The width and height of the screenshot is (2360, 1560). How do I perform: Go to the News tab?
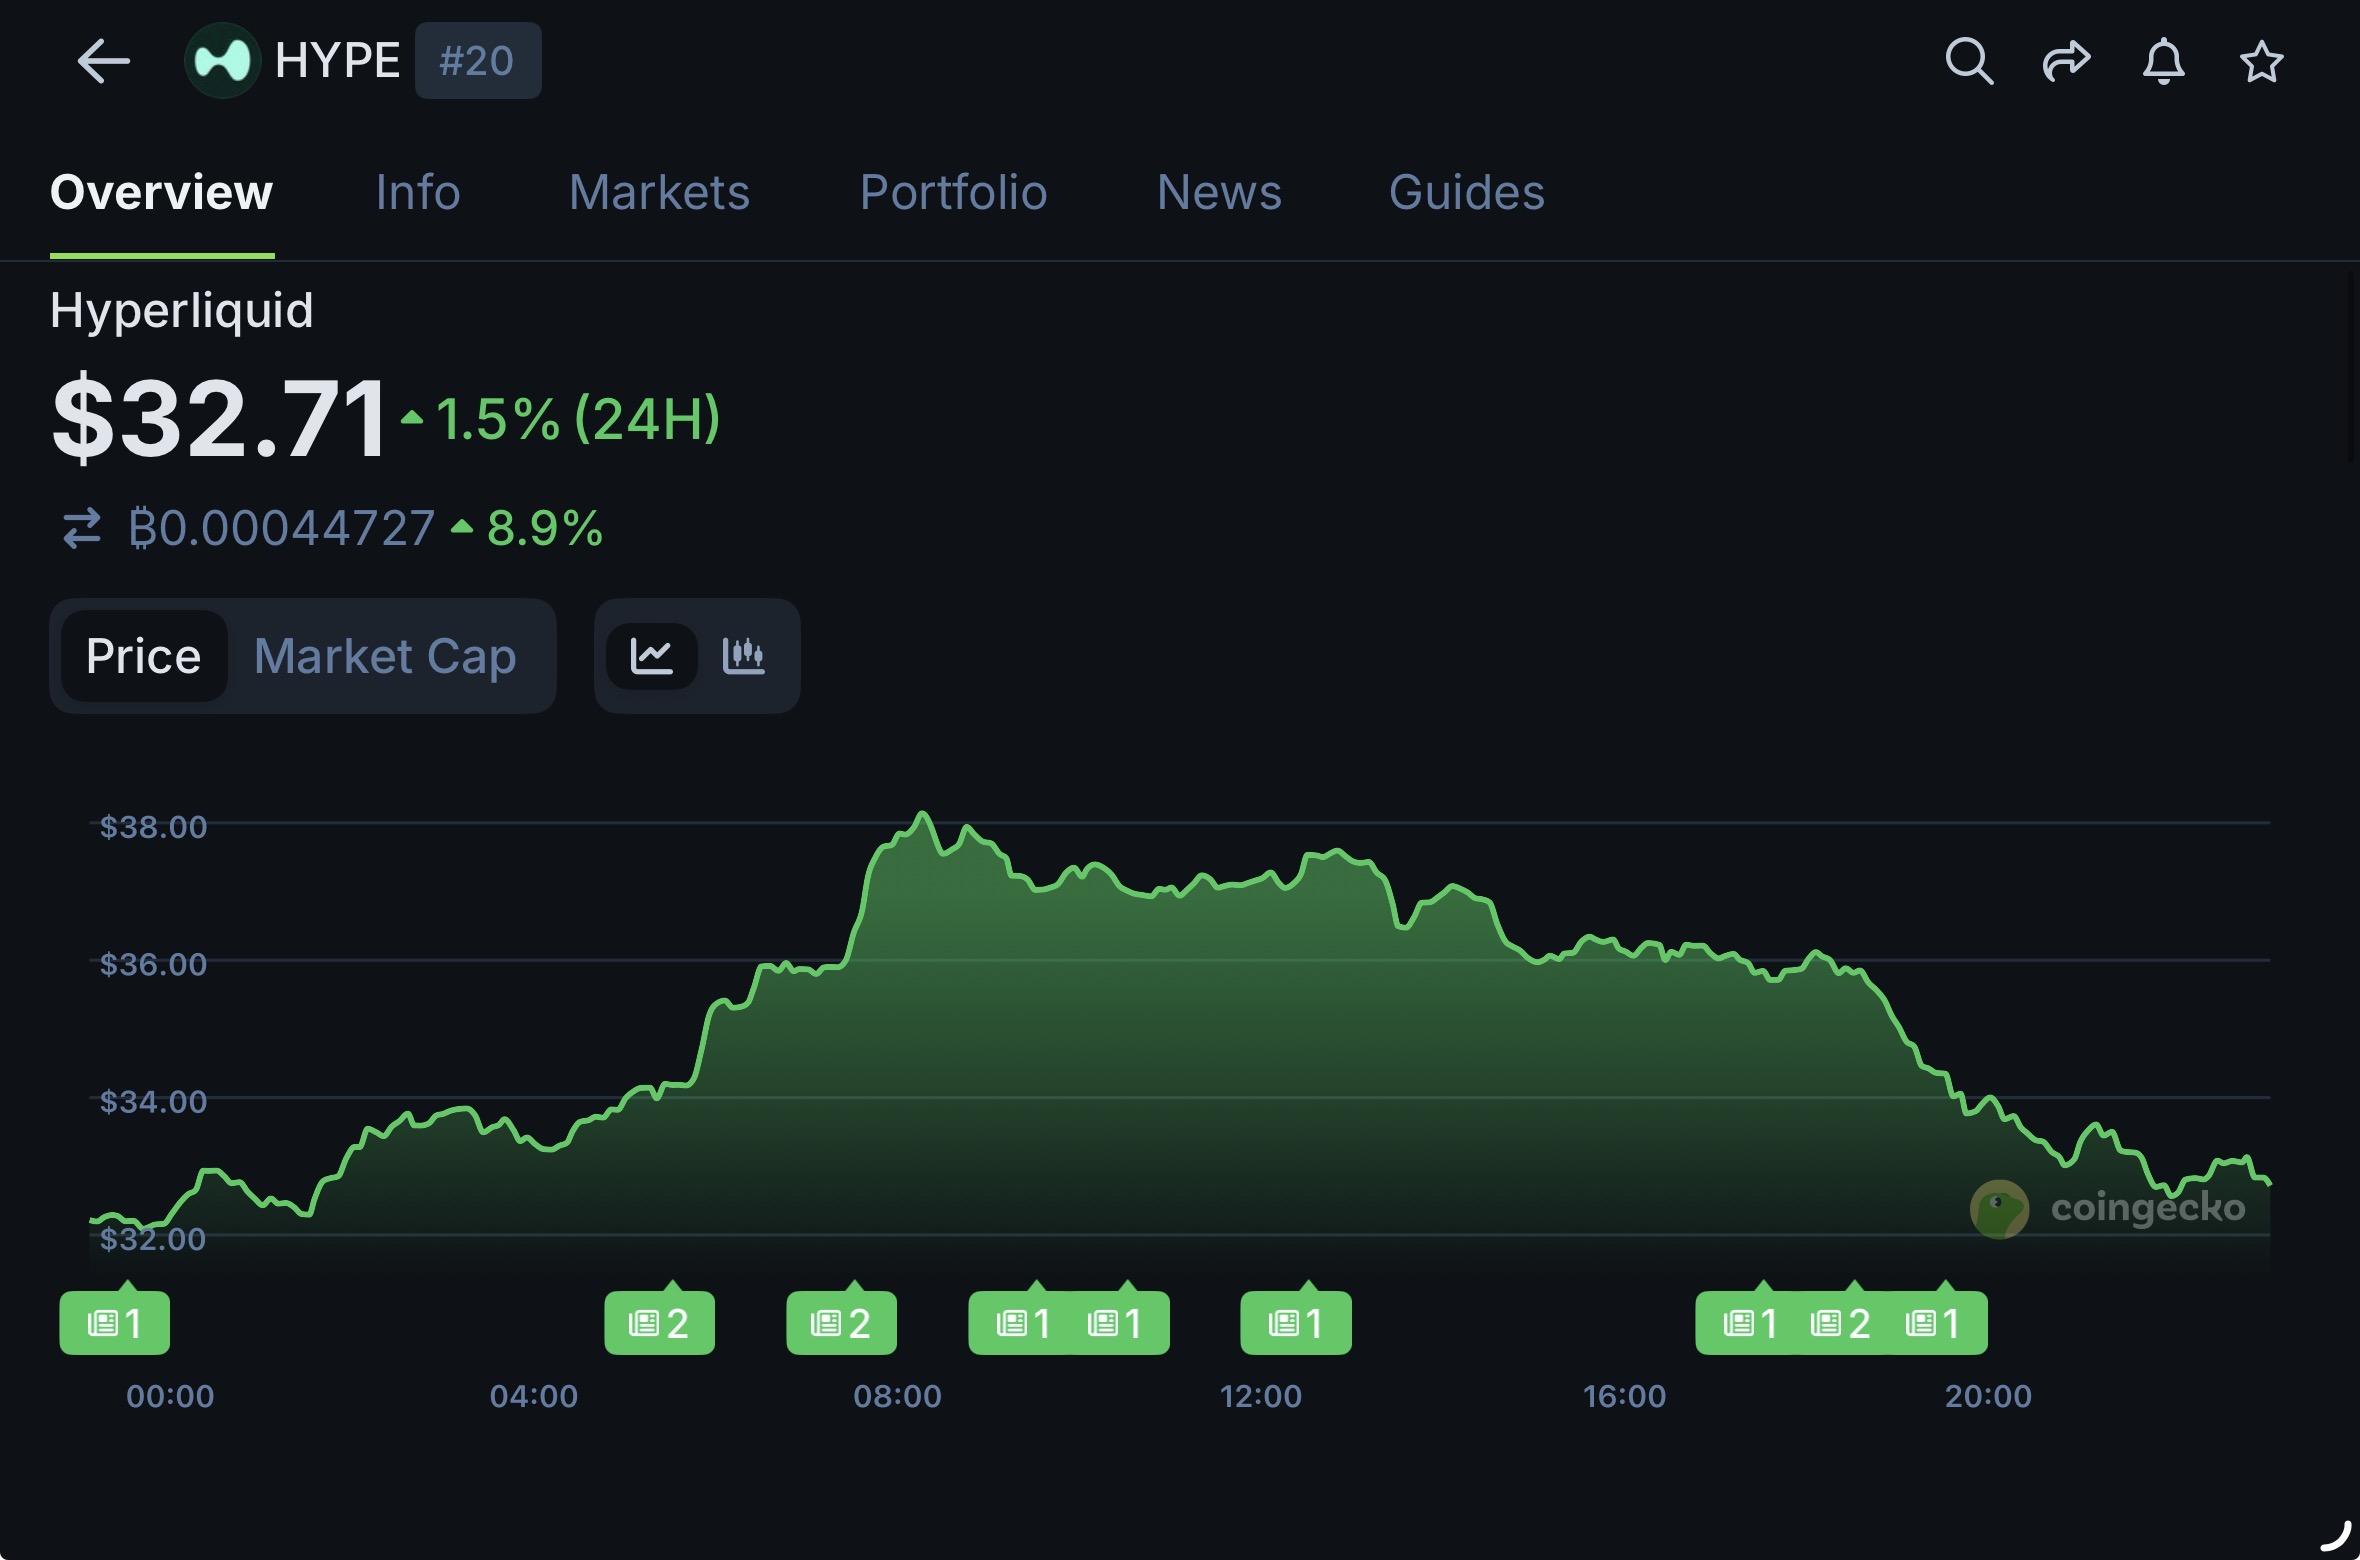click(x=1219, y=192)
